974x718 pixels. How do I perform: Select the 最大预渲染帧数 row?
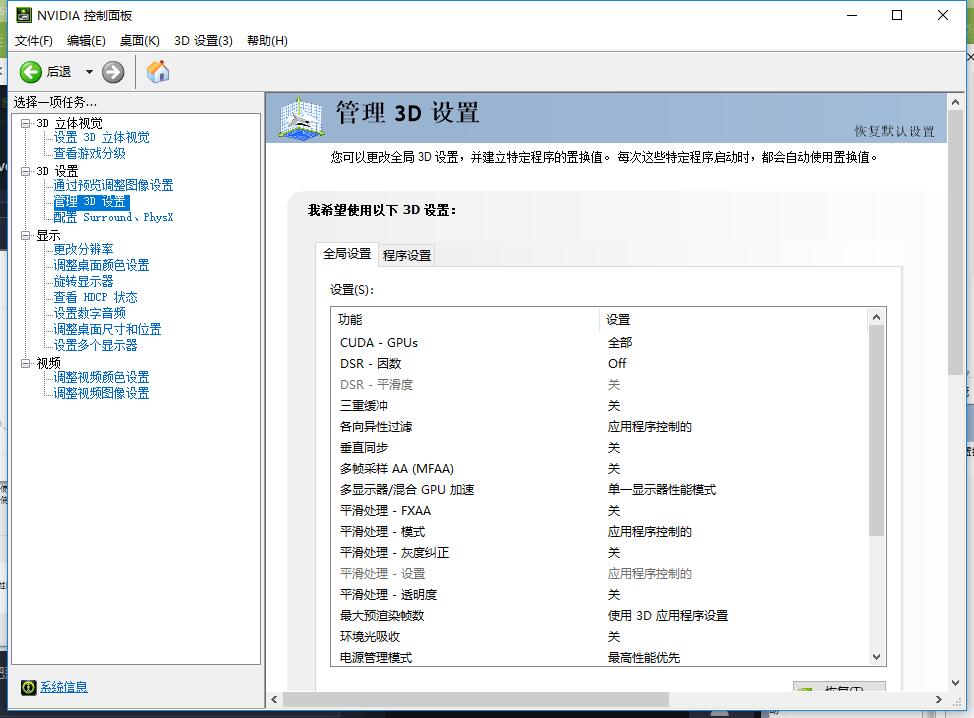coord(599,616)
